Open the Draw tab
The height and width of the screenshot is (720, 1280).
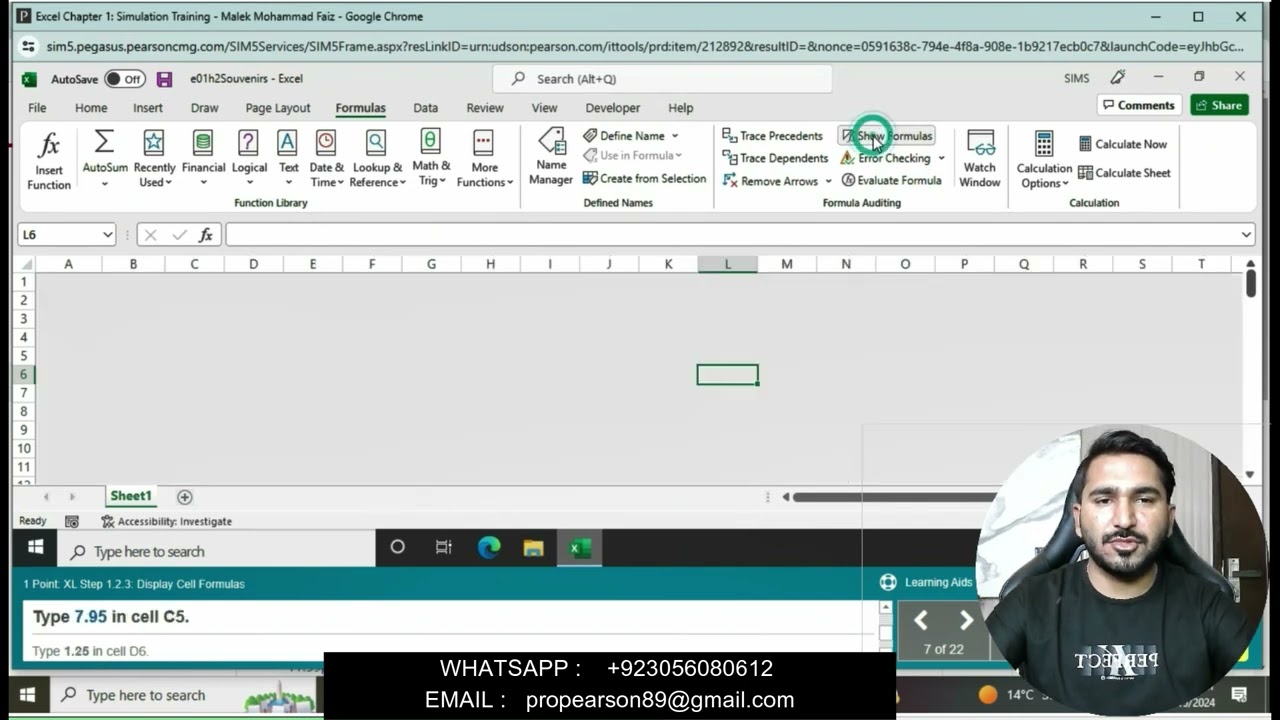point(204,108)
